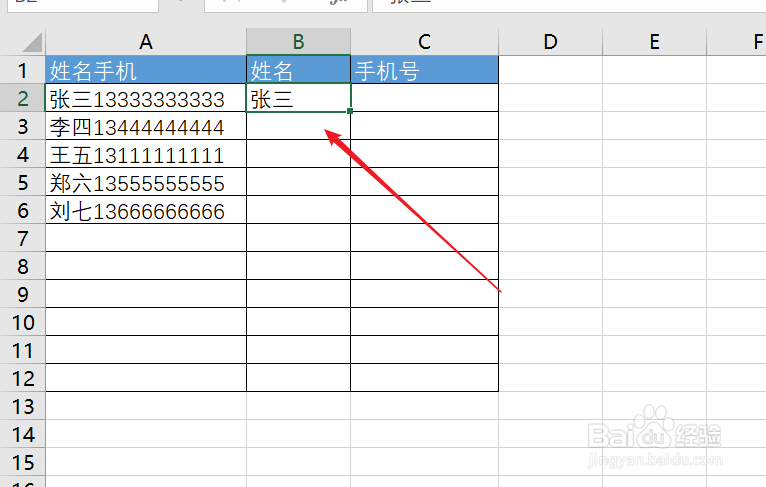Select cell 李四13444444444
Viewport: 766px width, 487px height.
(x=146, y=127)
